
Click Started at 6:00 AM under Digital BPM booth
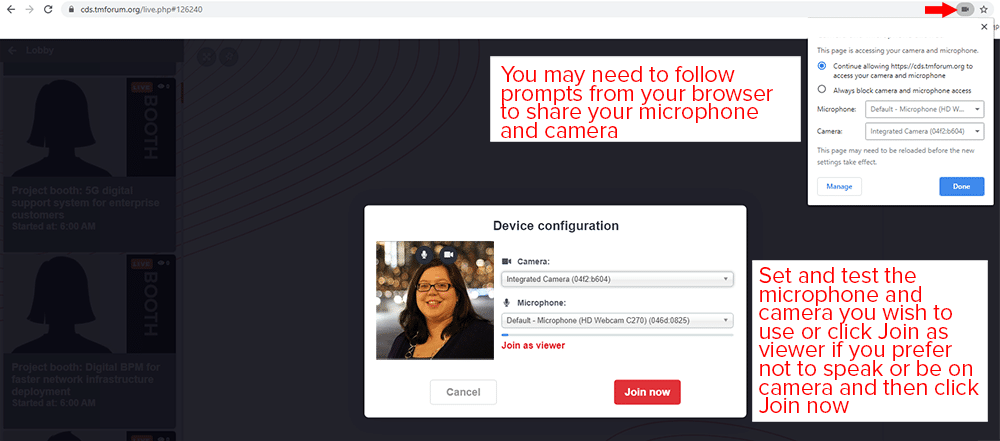click(x=53, y=403)
